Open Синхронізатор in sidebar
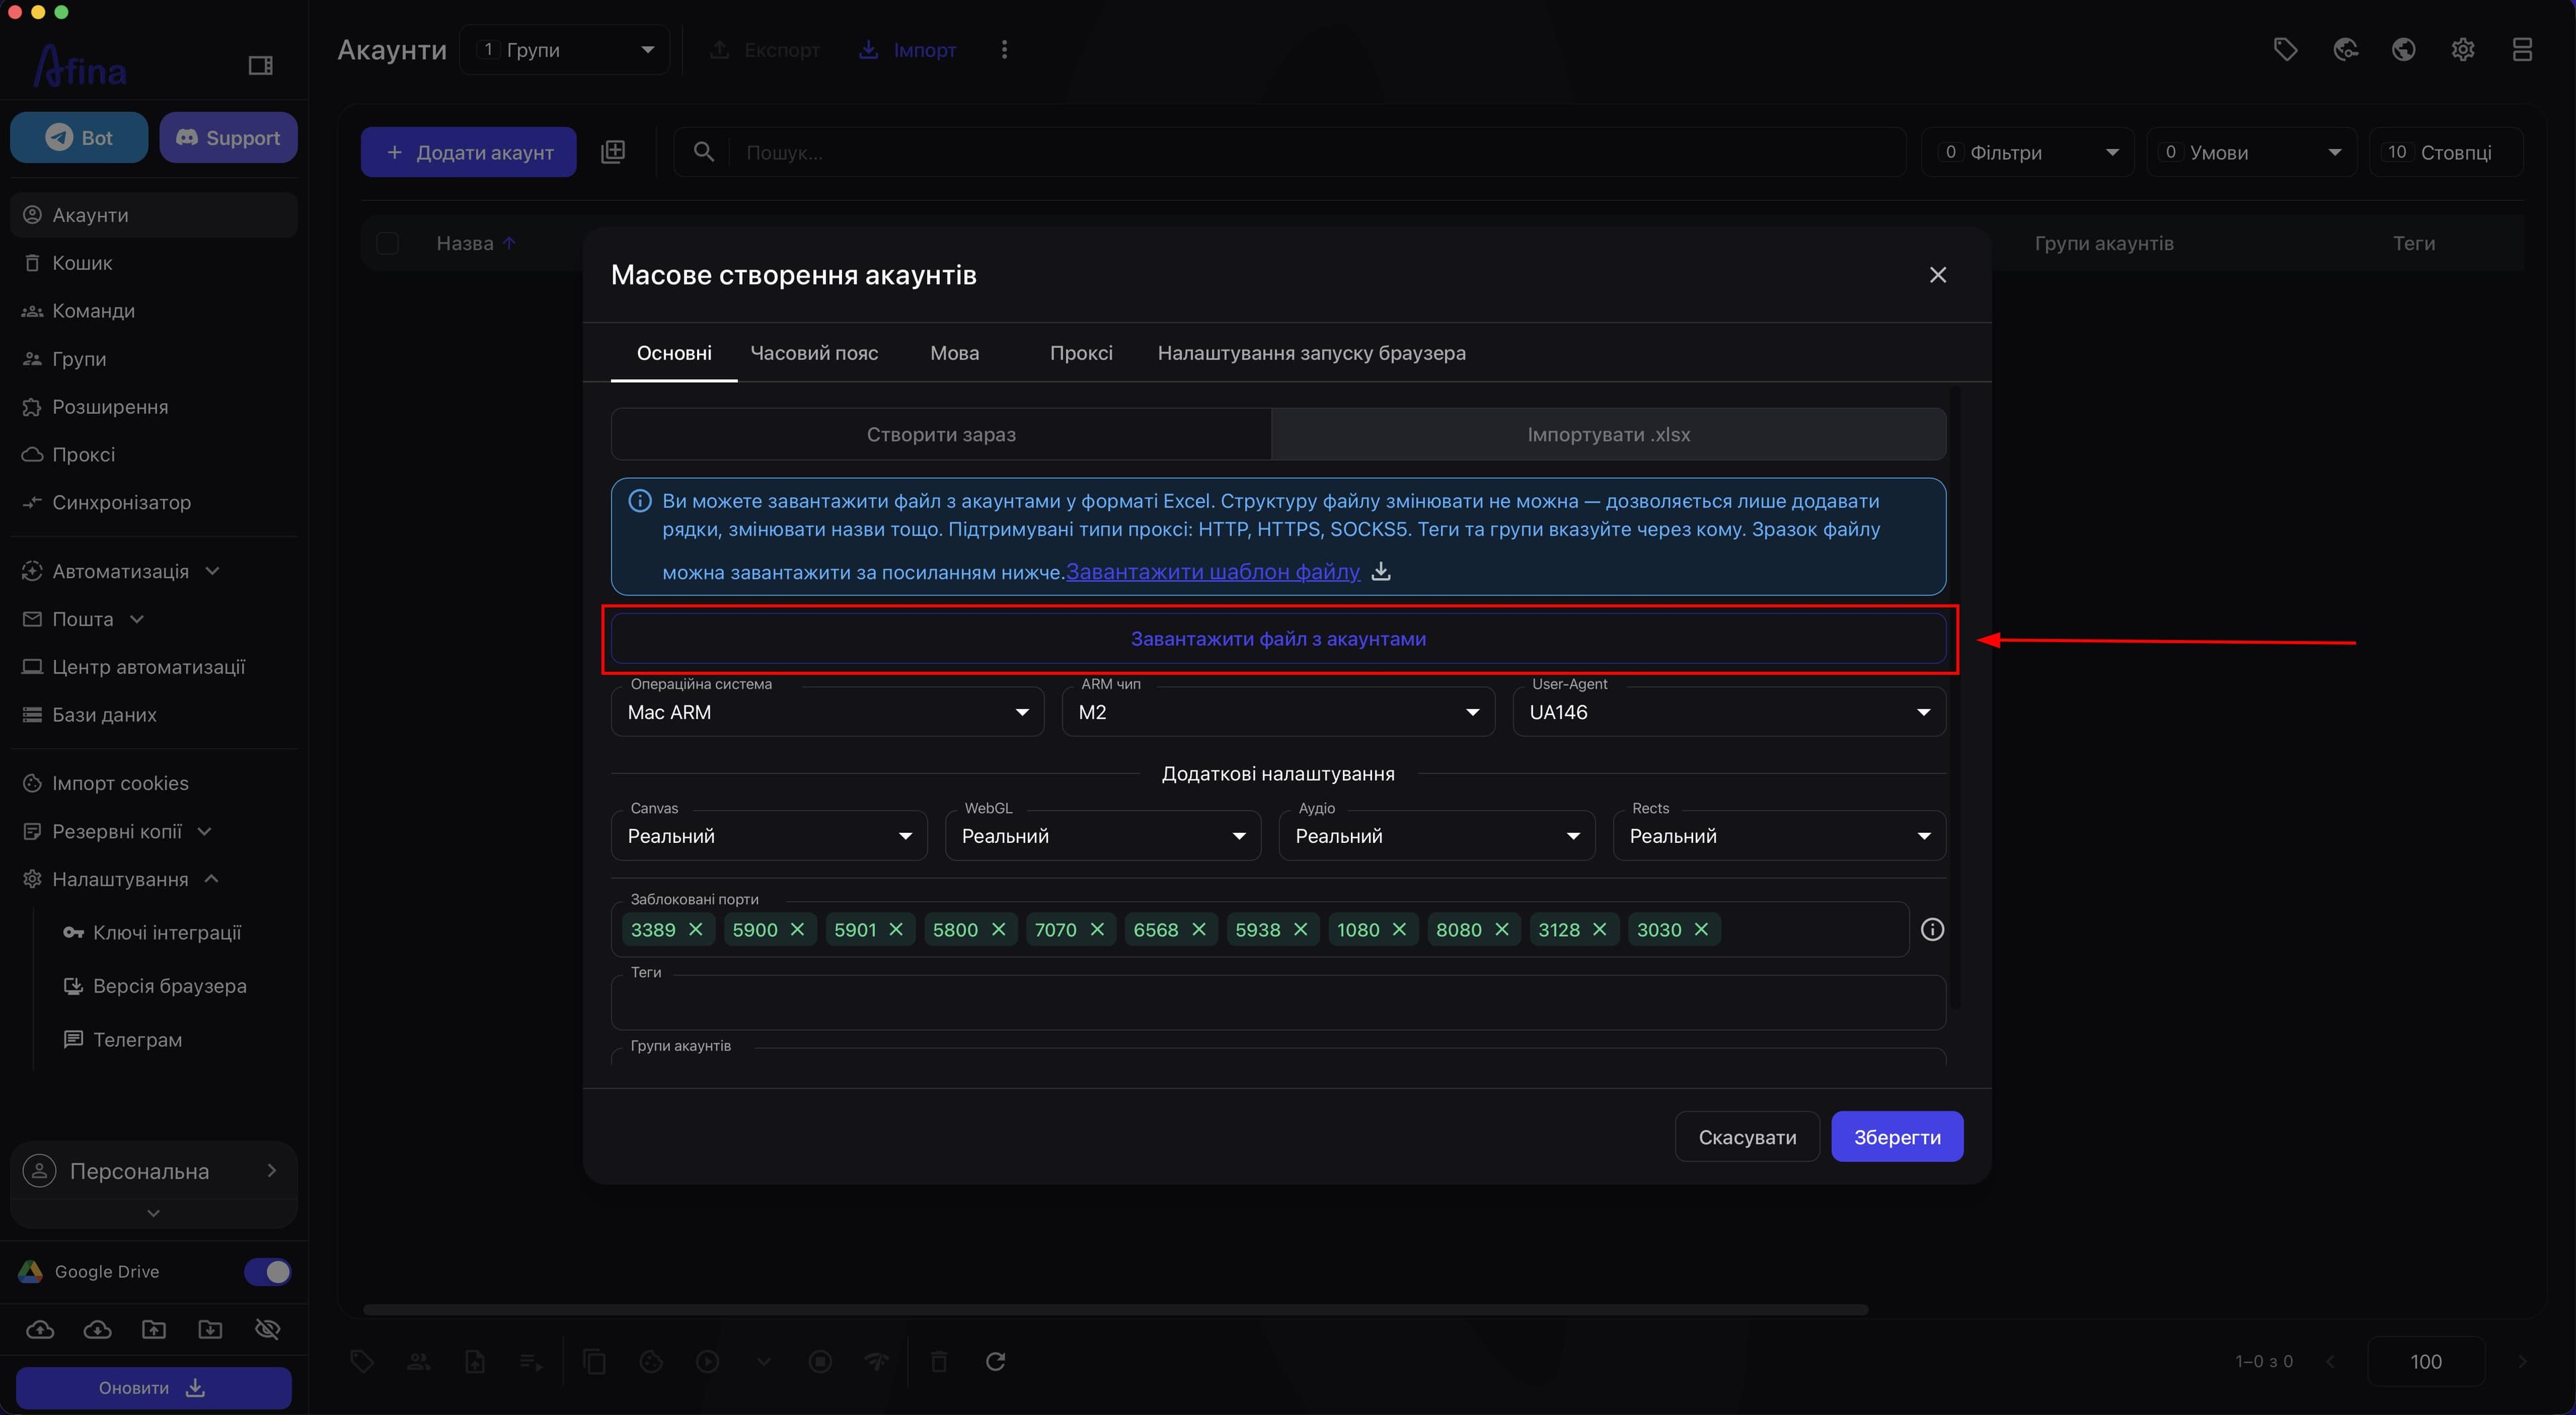The height and width of the screenshot is (1415, 2576). click(154, 503)
